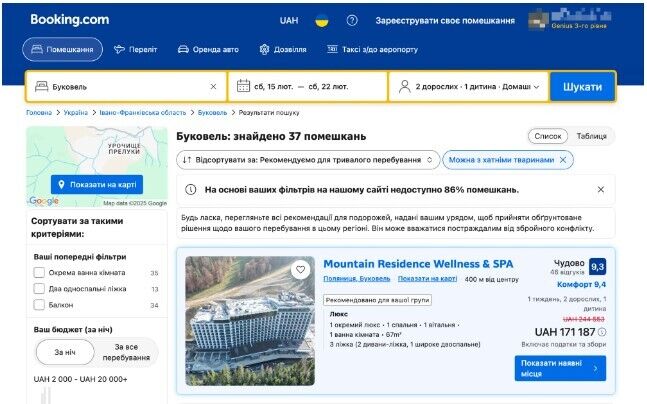The width and height of the screenshot is (647, 404).
Task: Select the Переліт tab
Action: click(x=136, y=50)
